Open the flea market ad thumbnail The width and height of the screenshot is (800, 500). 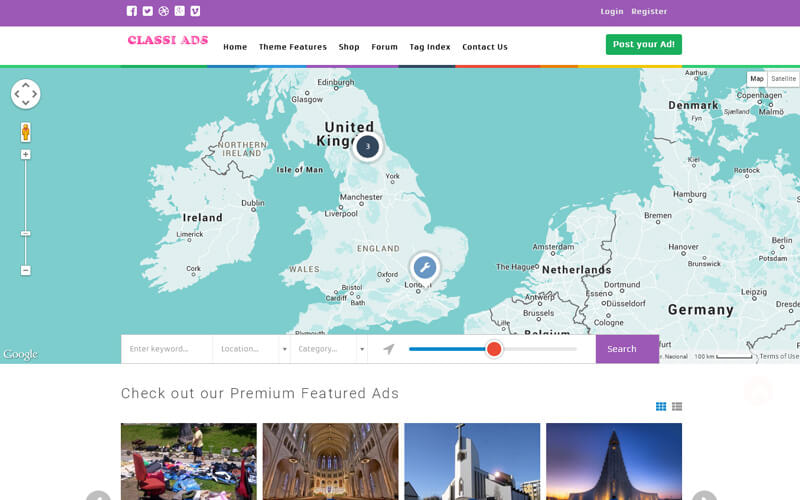tap(189, 461)
